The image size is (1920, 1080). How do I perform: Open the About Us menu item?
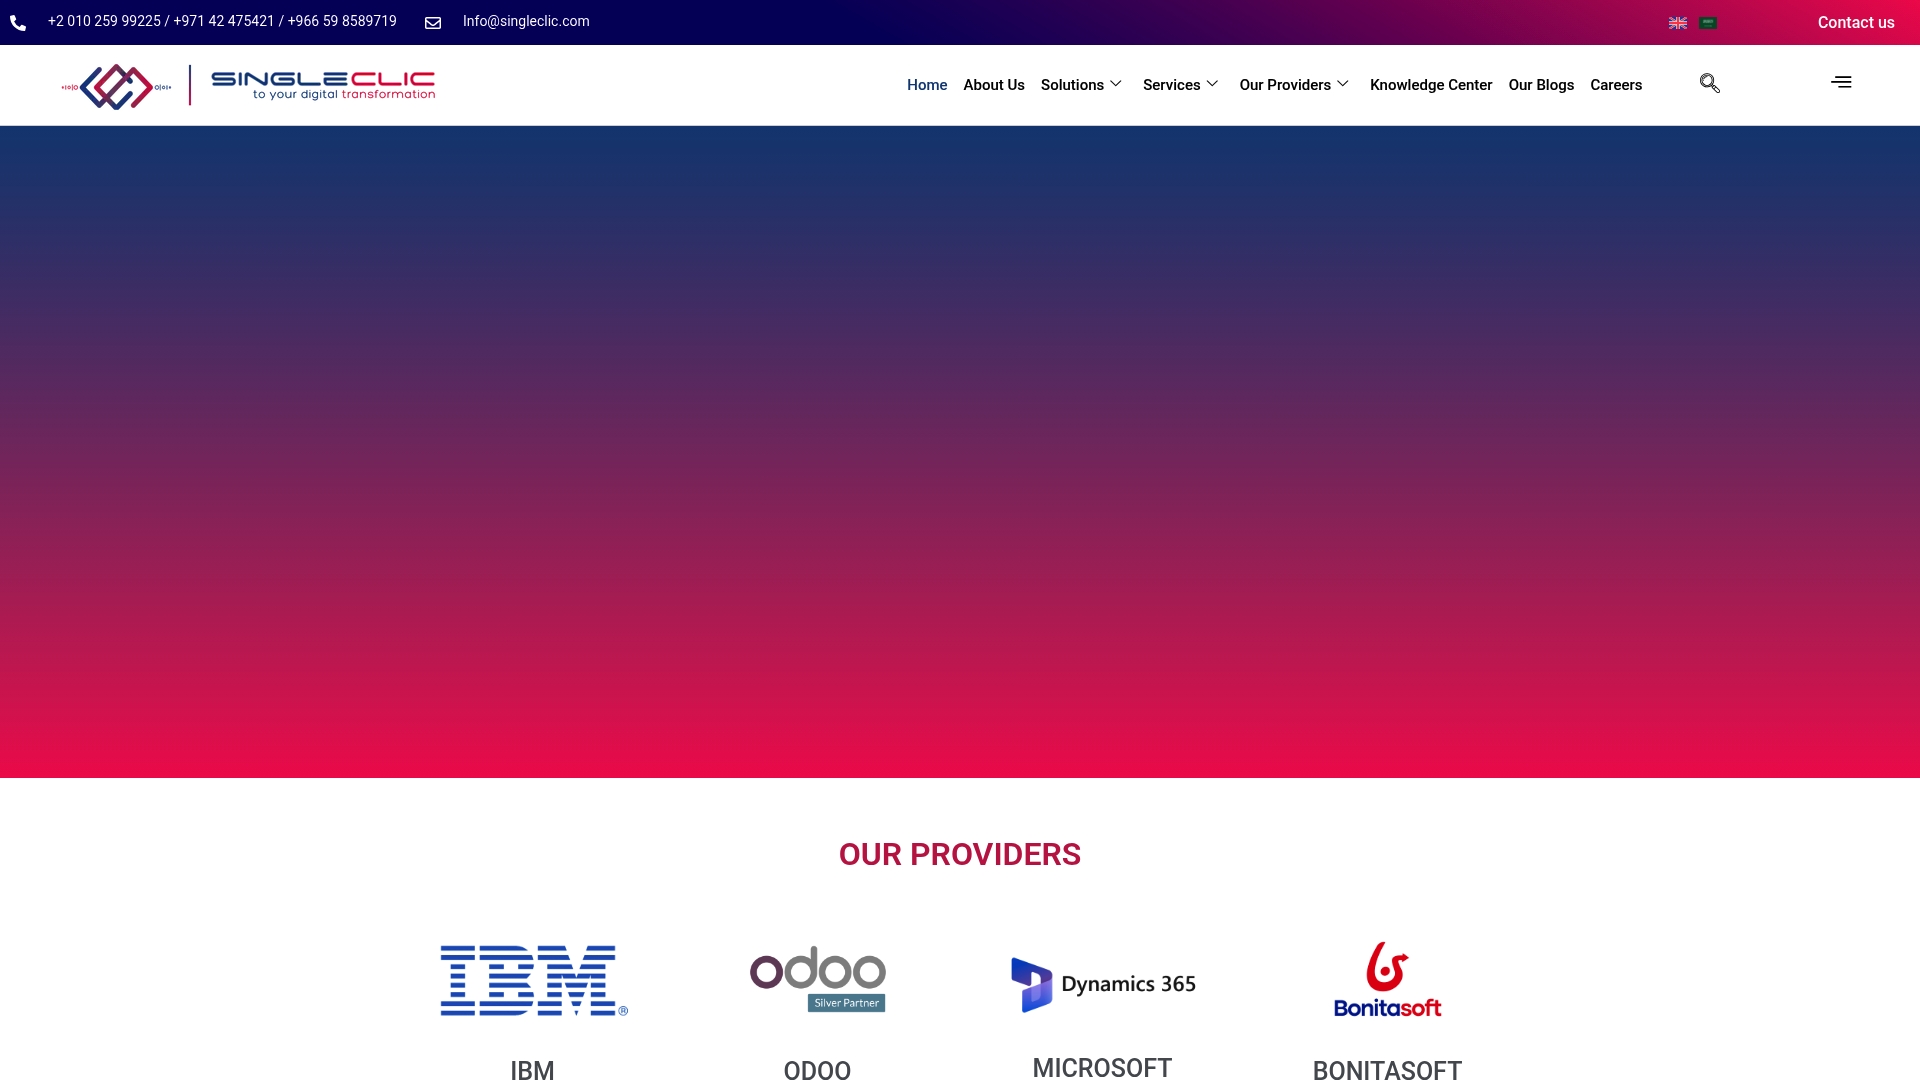point(993,85)
